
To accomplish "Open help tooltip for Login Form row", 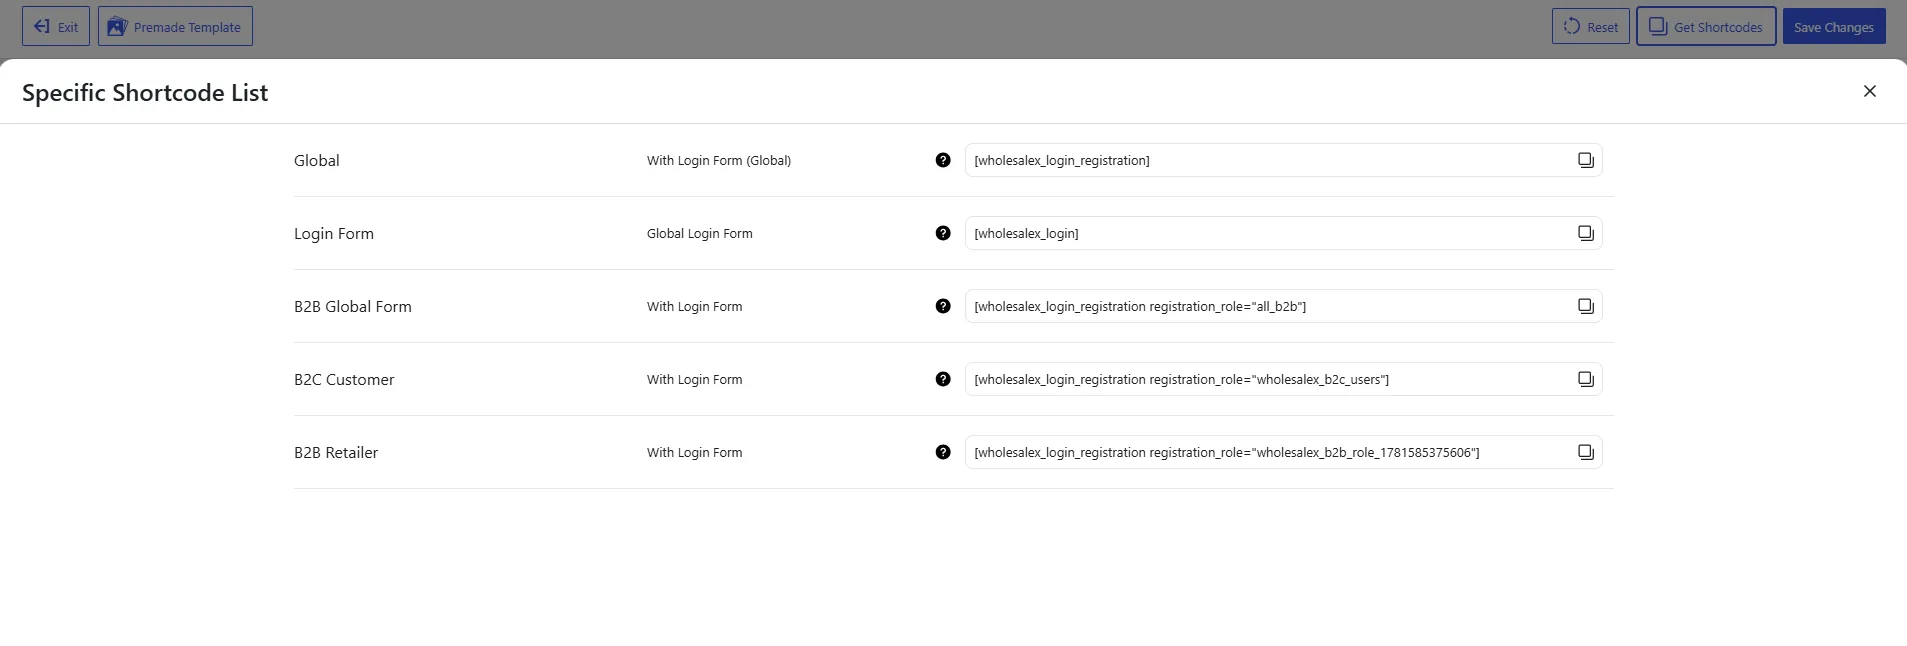I will click(x=943, y=233).
